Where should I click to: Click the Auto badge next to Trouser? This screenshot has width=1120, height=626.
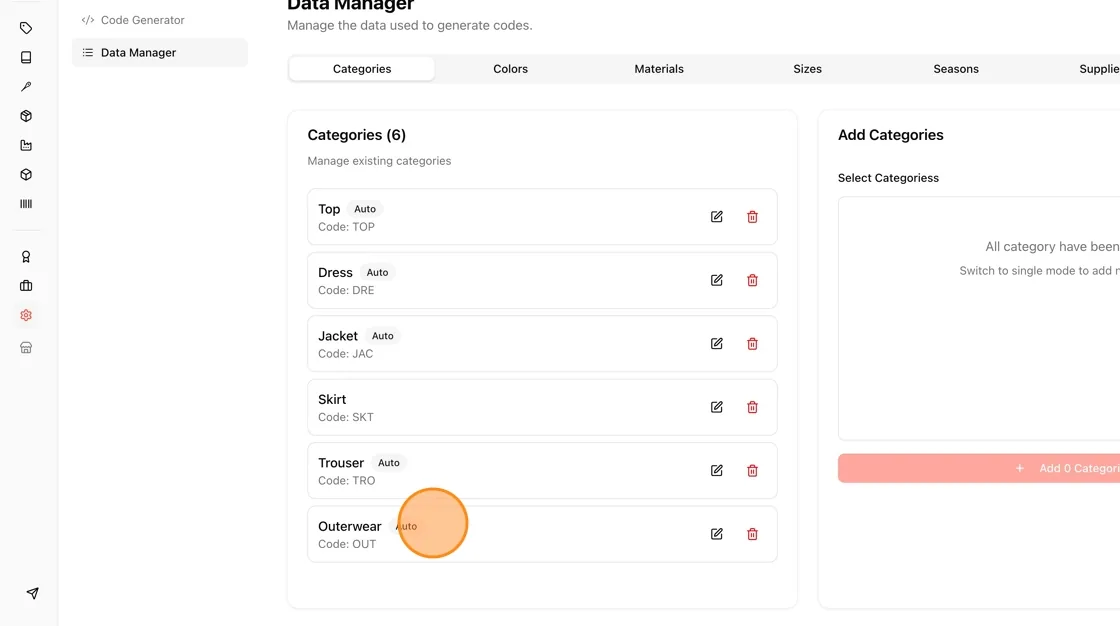(x=389, y=462)
